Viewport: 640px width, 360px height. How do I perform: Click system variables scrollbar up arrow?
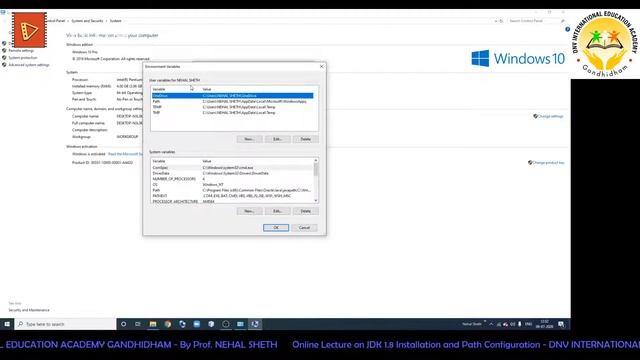(x=316, y=161)
